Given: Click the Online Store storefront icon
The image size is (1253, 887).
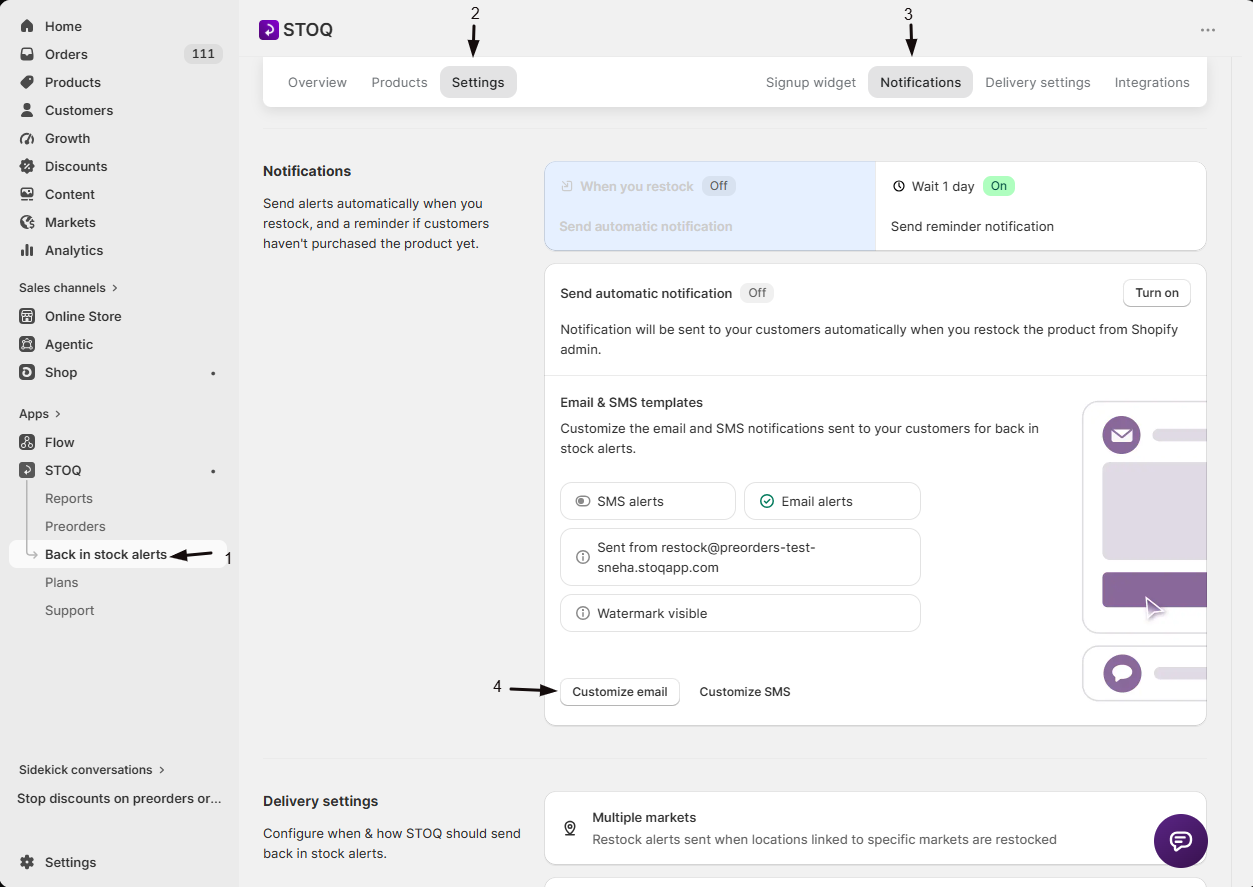Looking at the screenshot, I should tap(27, 316).
